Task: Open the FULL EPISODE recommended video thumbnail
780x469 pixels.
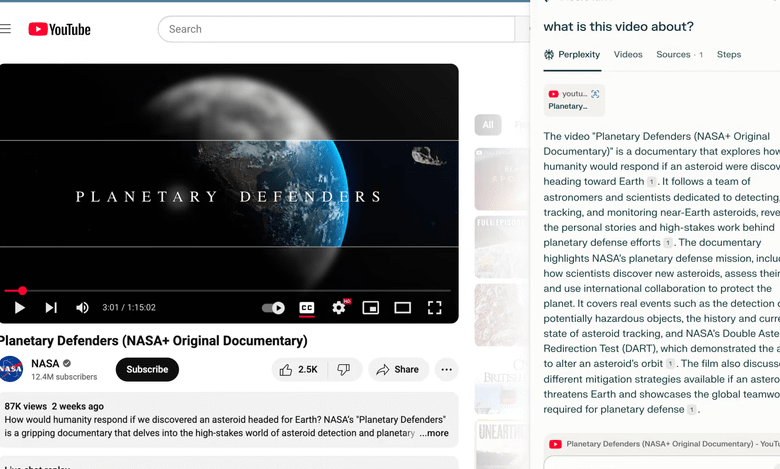Action: (x=502, y=247)
